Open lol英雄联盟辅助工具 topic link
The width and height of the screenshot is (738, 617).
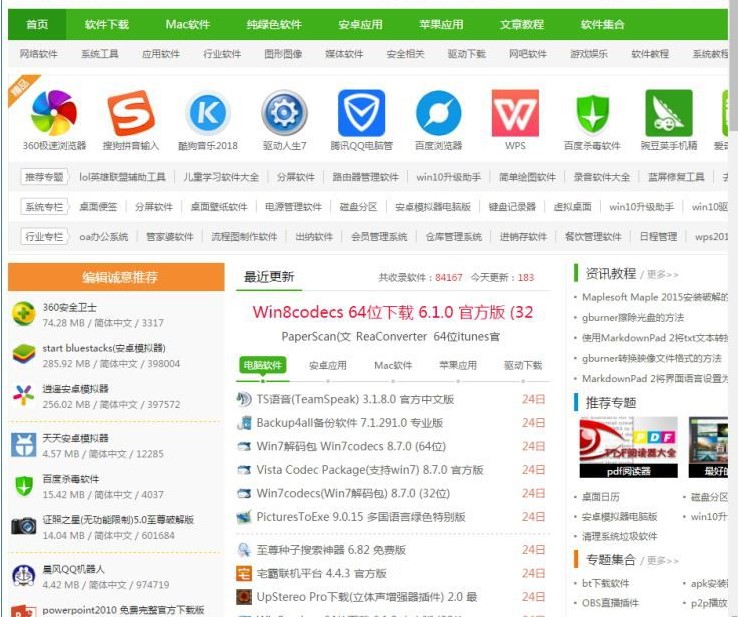click(x=122, y=177)
